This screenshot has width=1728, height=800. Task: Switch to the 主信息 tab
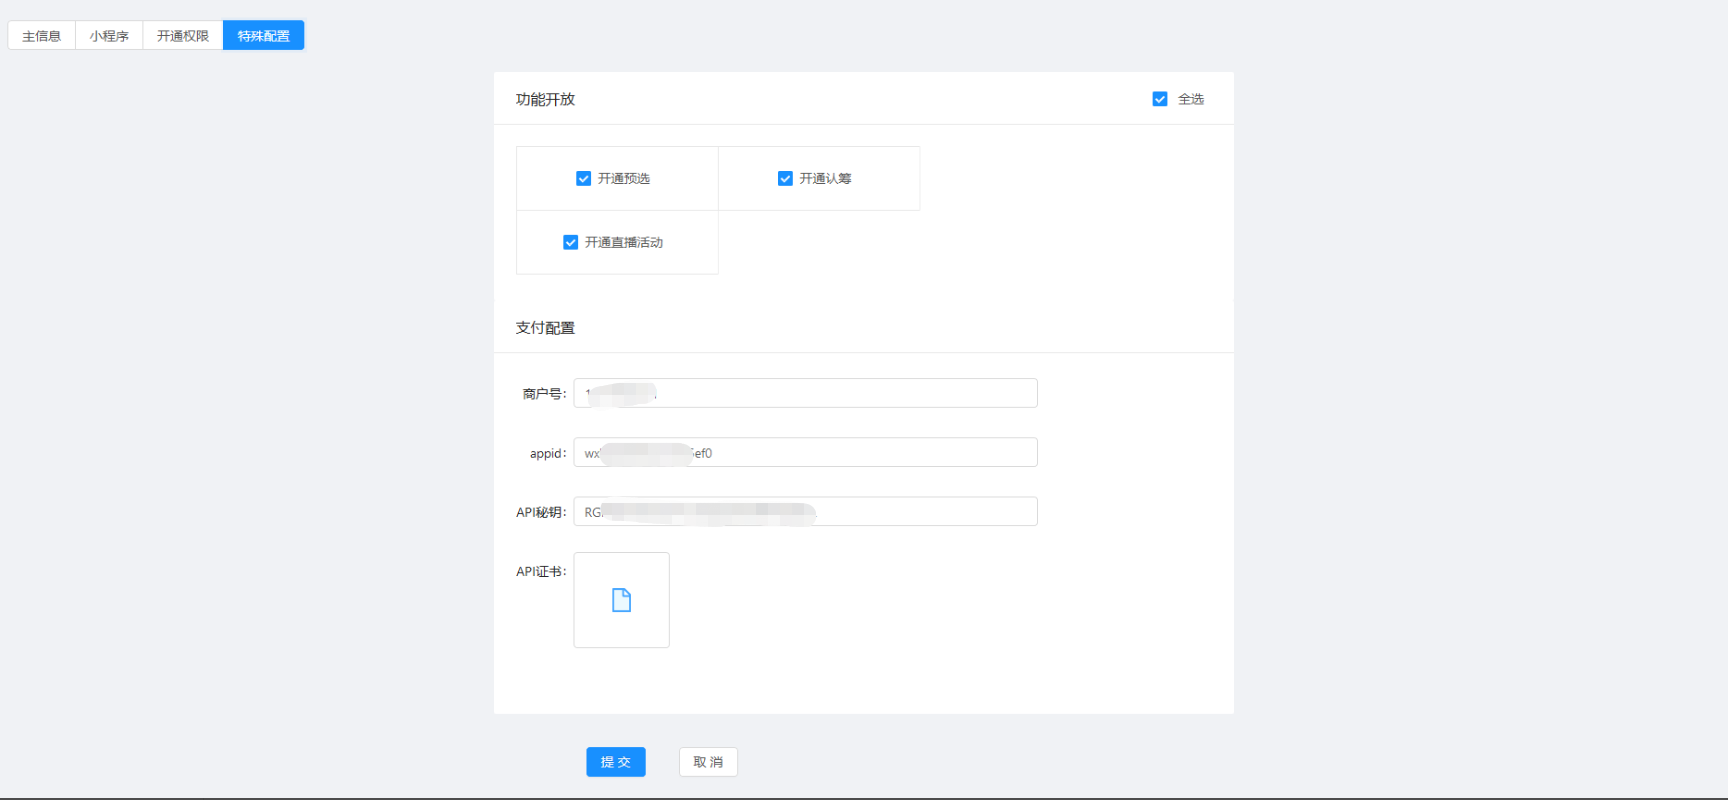click(42, 36)
